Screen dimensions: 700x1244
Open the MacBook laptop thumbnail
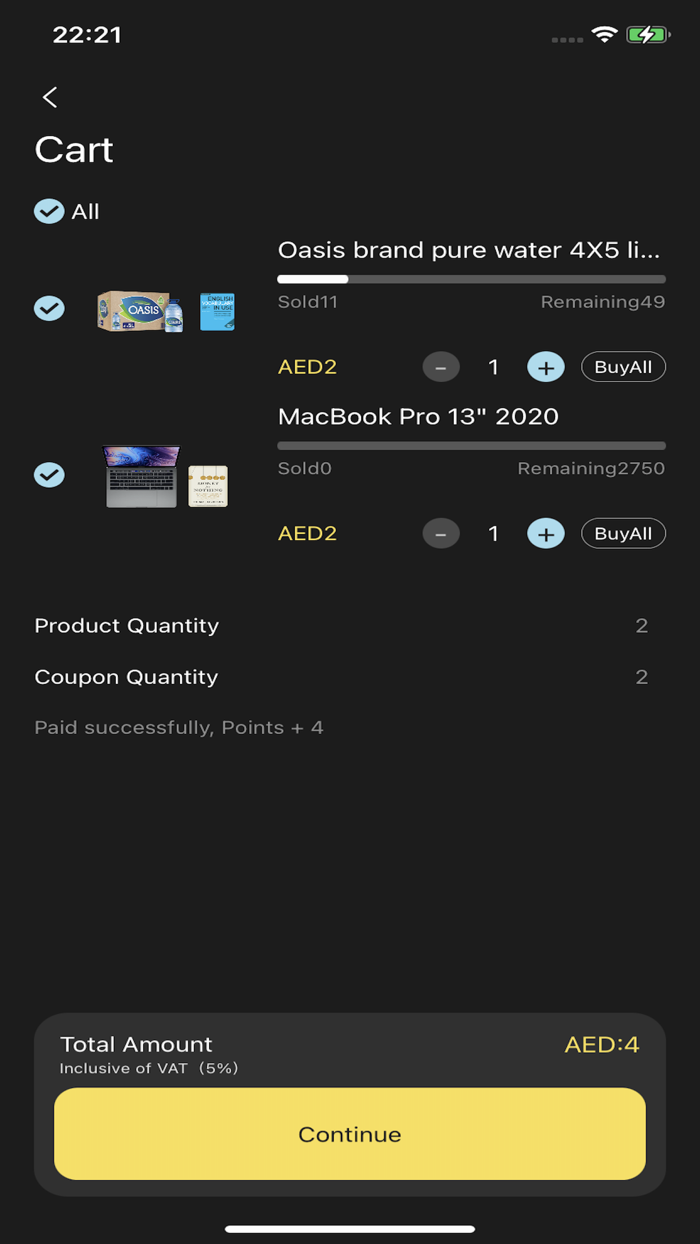(142, 476)
